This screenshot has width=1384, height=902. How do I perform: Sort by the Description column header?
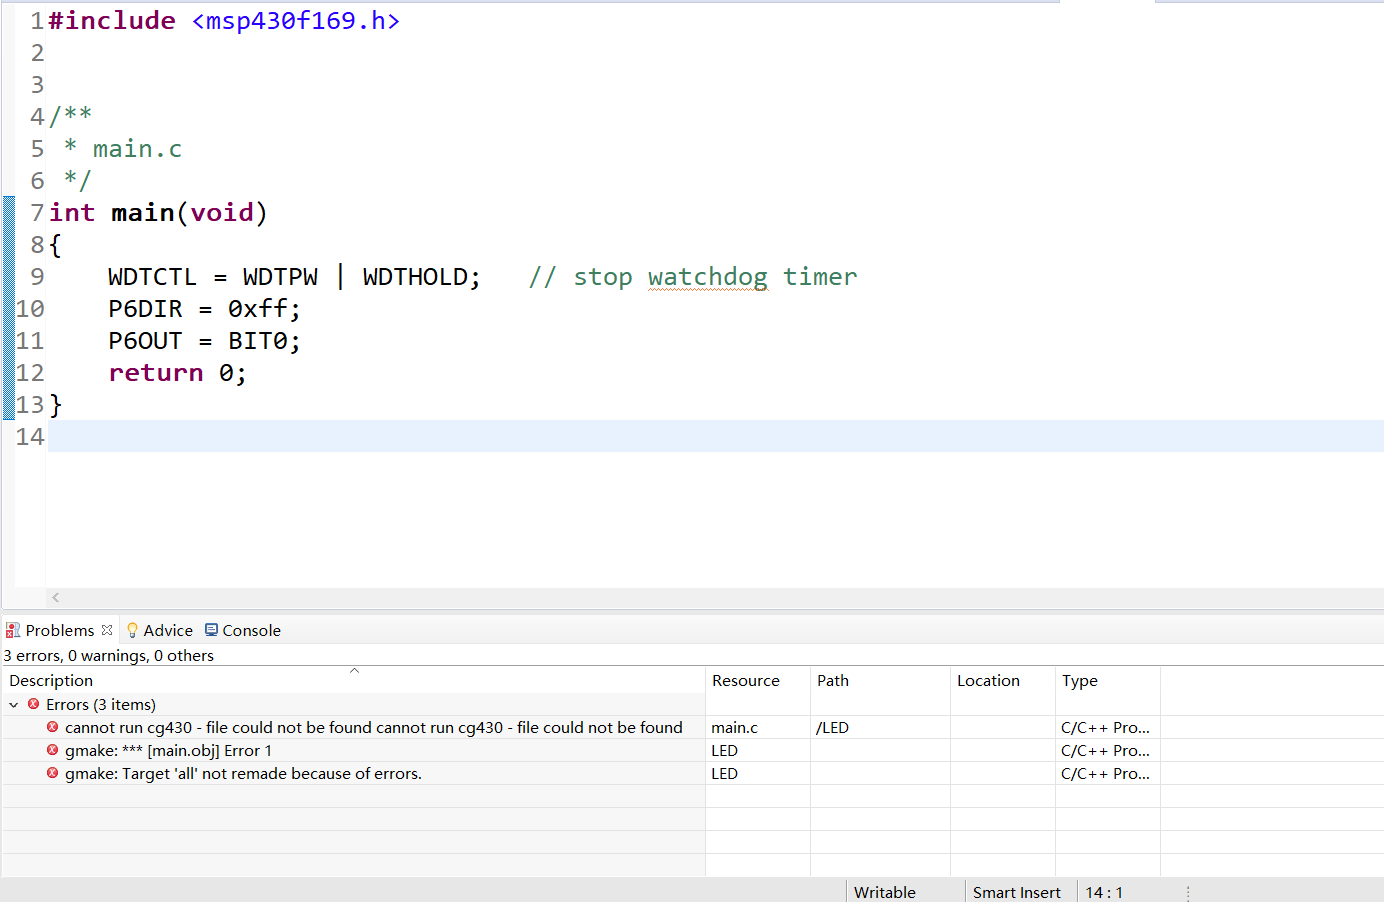pos(353,680)
